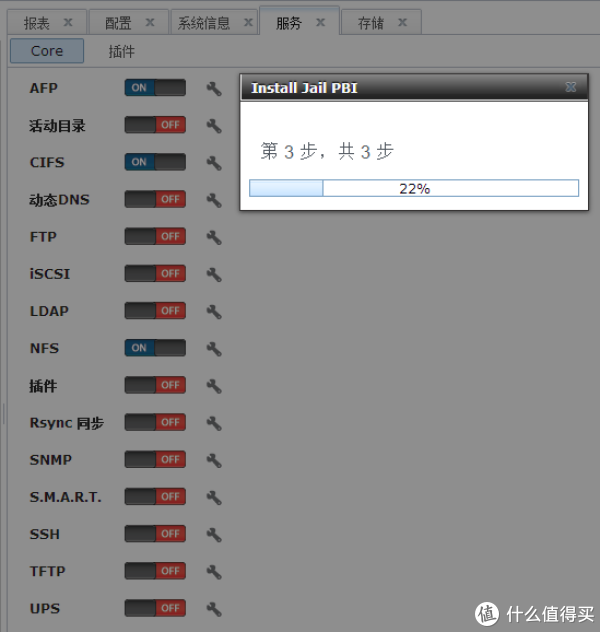Enable the FTP service switch

click(155, 237)
